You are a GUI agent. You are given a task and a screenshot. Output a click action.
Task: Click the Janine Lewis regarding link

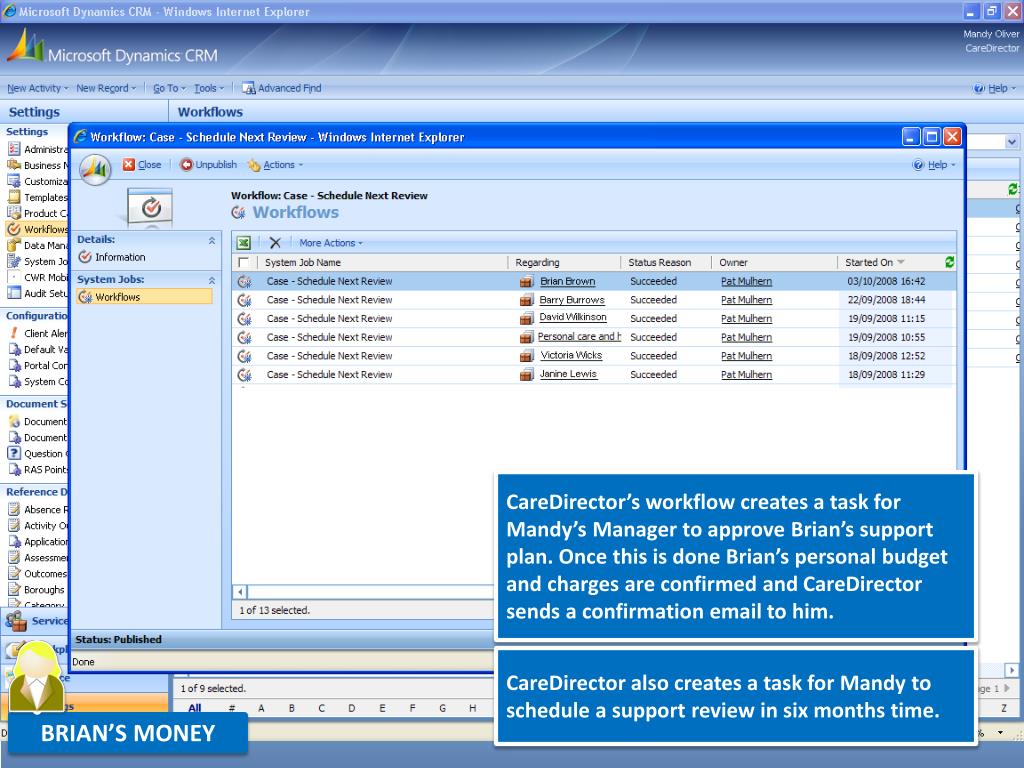[x=568, y=374]
